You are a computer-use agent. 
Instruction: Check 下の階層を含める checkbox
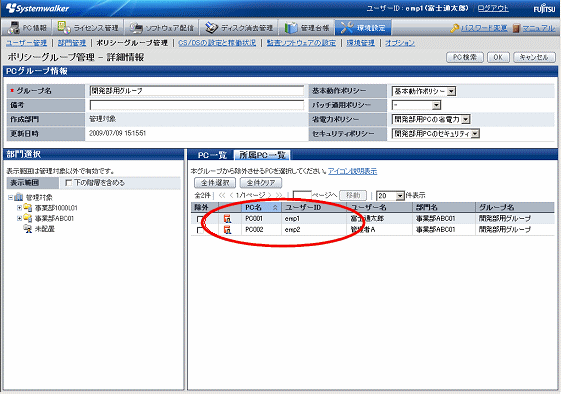click(69, 183)
